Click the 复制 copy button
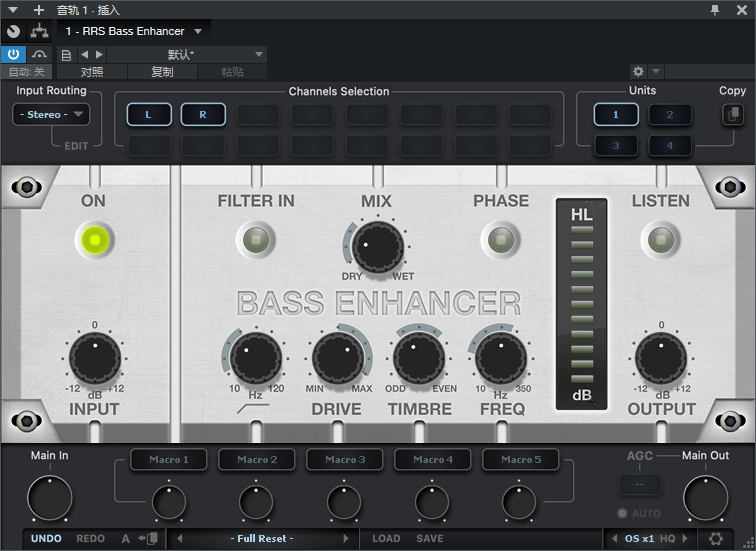 [x=162, y=72]
